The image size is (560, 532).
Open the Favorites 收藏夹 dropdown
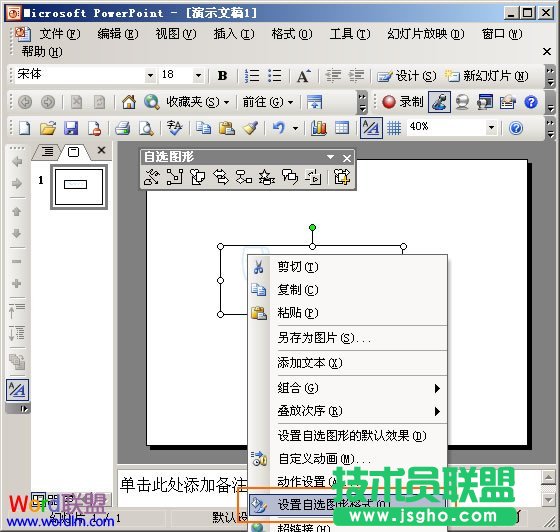[198, 102]
